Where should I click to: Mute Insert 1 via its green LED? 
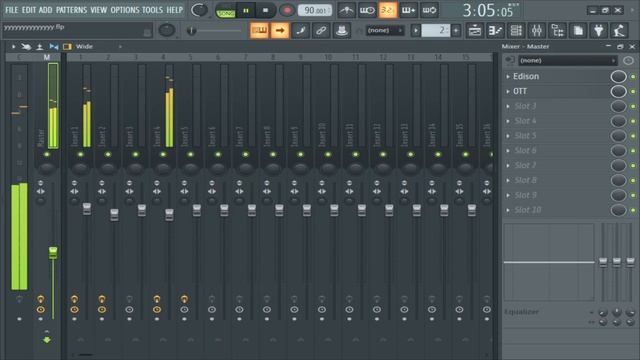tap(80, 155)
